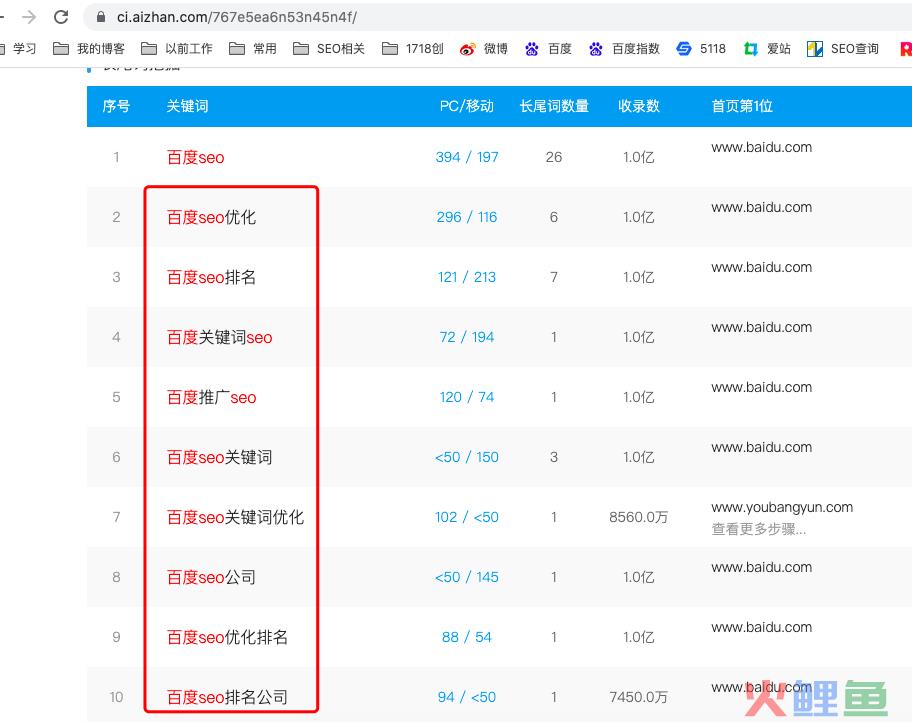Open the 百度seo排名 keyword link
The width and height of the screenshot is (912, 722).
point(211,277)
